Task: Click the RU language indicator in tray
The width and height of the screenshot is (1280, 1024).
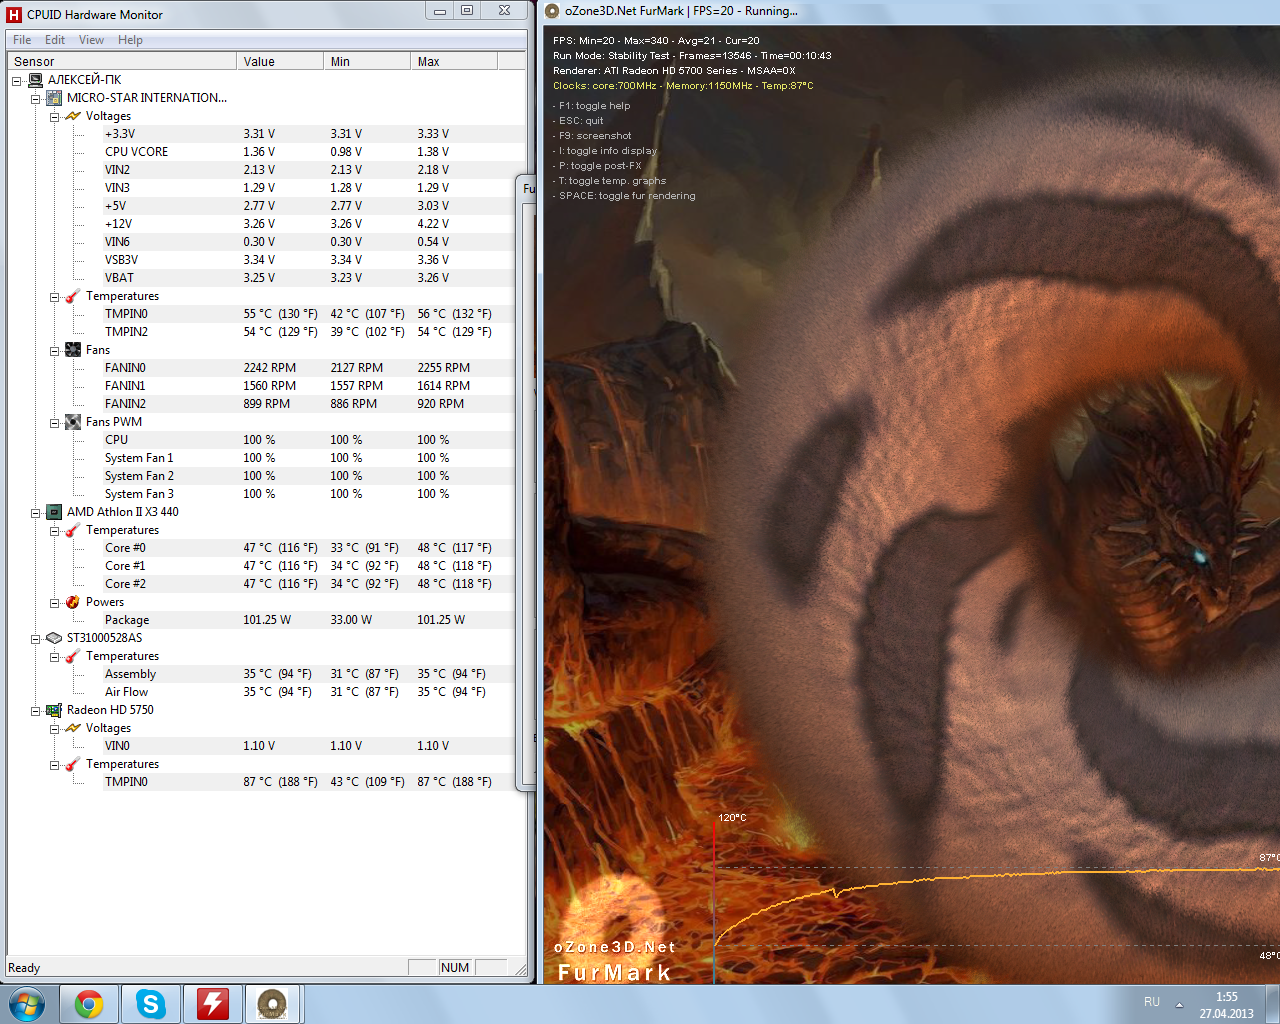Action: tap(1152, 1002)
